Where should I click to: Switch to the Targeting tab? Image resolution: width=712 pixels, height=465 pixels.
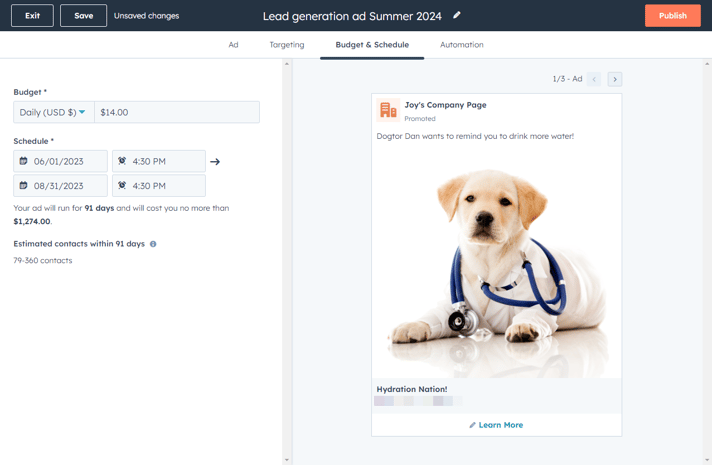pos(287,45)
